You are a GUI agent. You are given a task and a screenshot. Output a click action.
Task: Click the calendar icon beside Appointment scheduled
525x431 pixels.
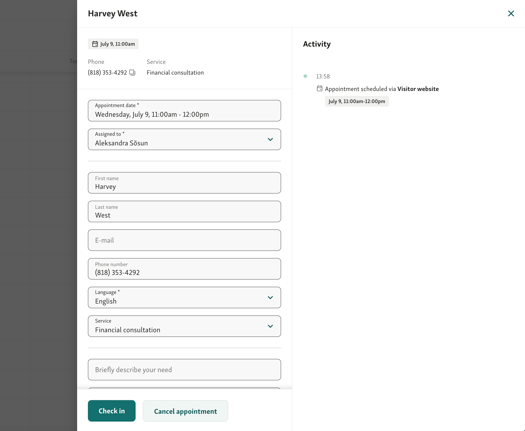click(x=319, y=89)
